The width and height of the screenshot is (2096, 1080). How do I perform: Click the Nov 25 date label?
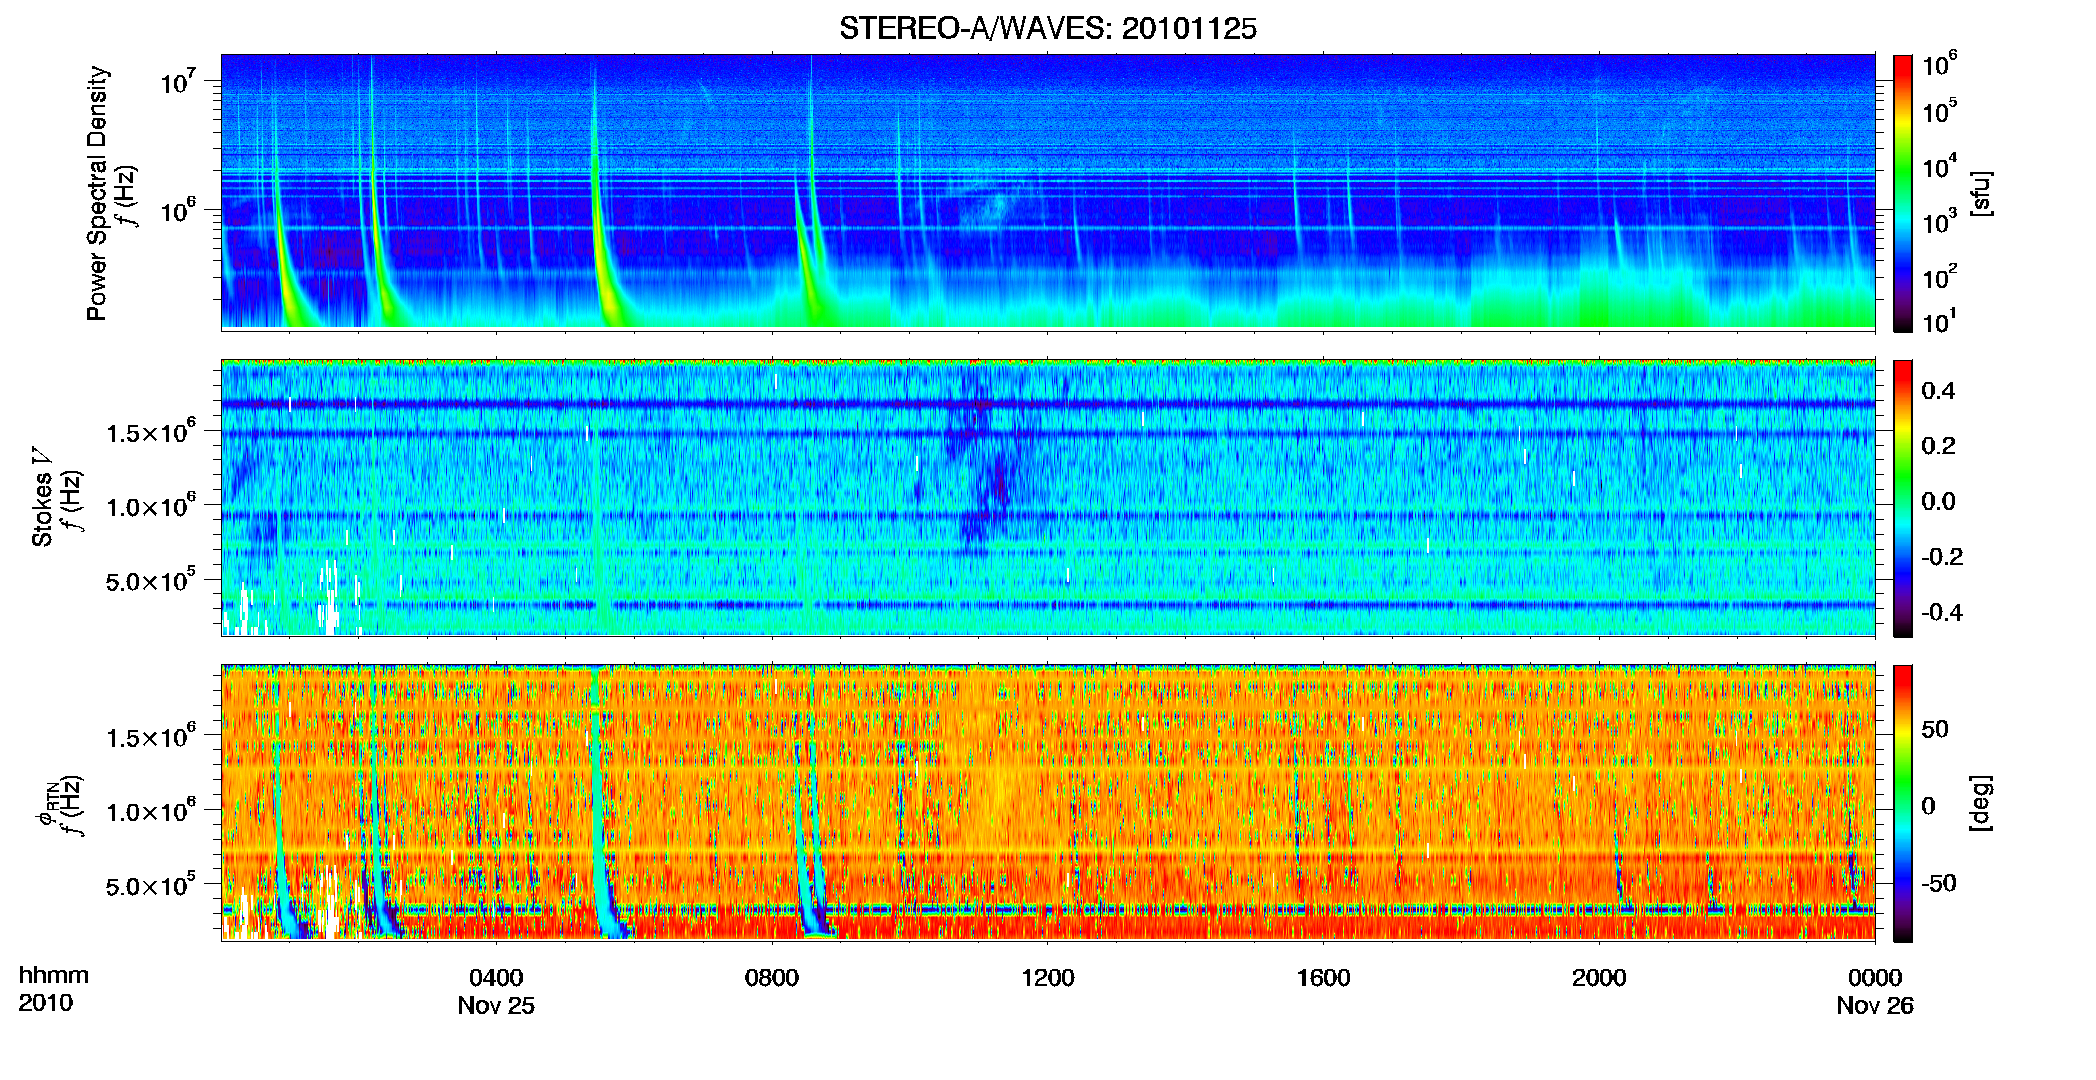click(x=496, y=1006)
